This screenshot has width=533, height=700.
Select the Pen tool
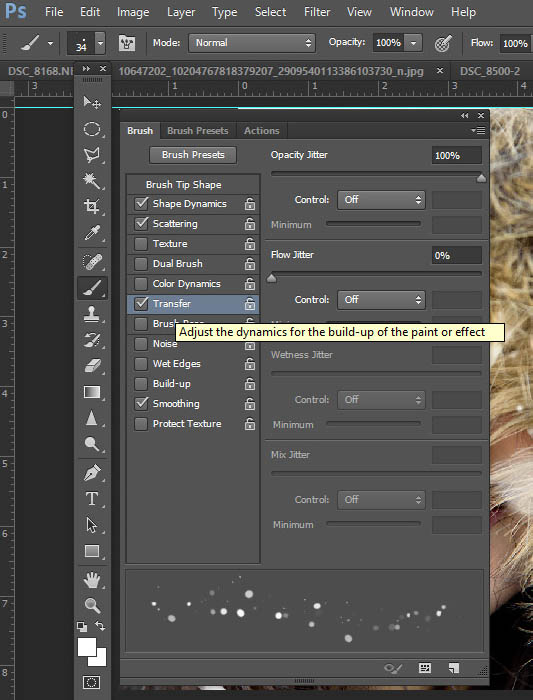click(92, 473)
